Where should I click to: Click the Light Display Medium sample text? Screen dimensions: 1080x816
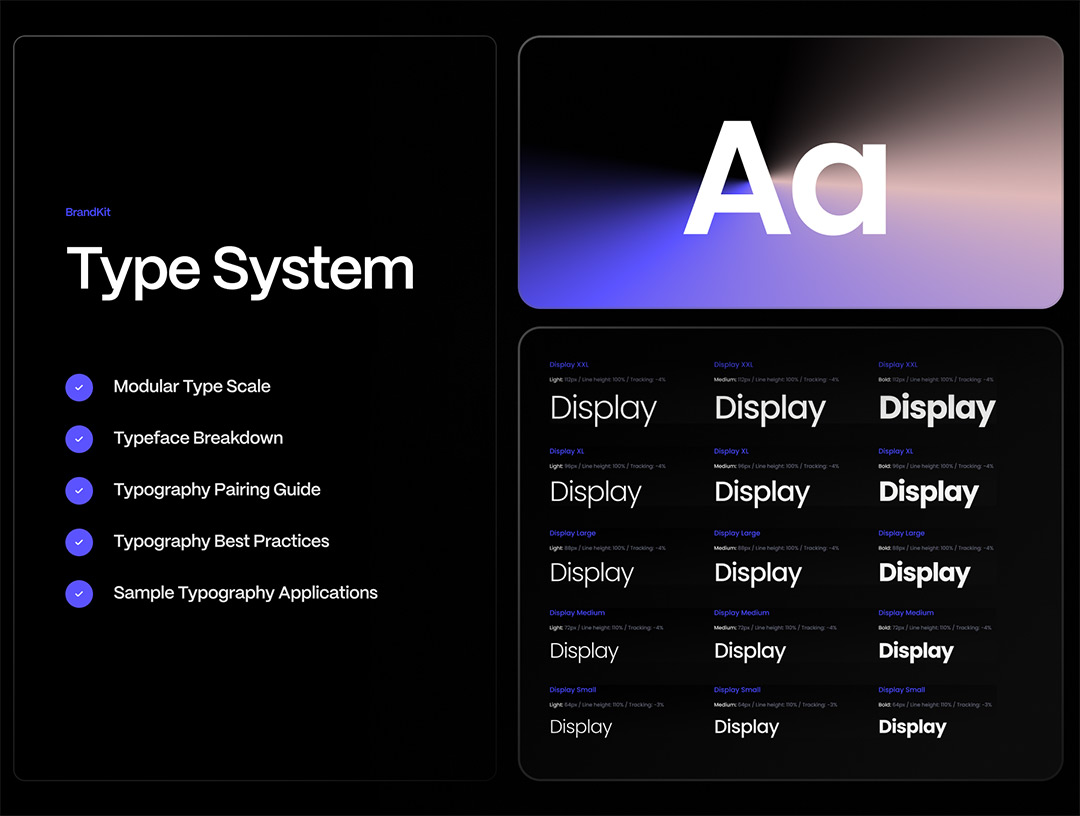(584, 651)
